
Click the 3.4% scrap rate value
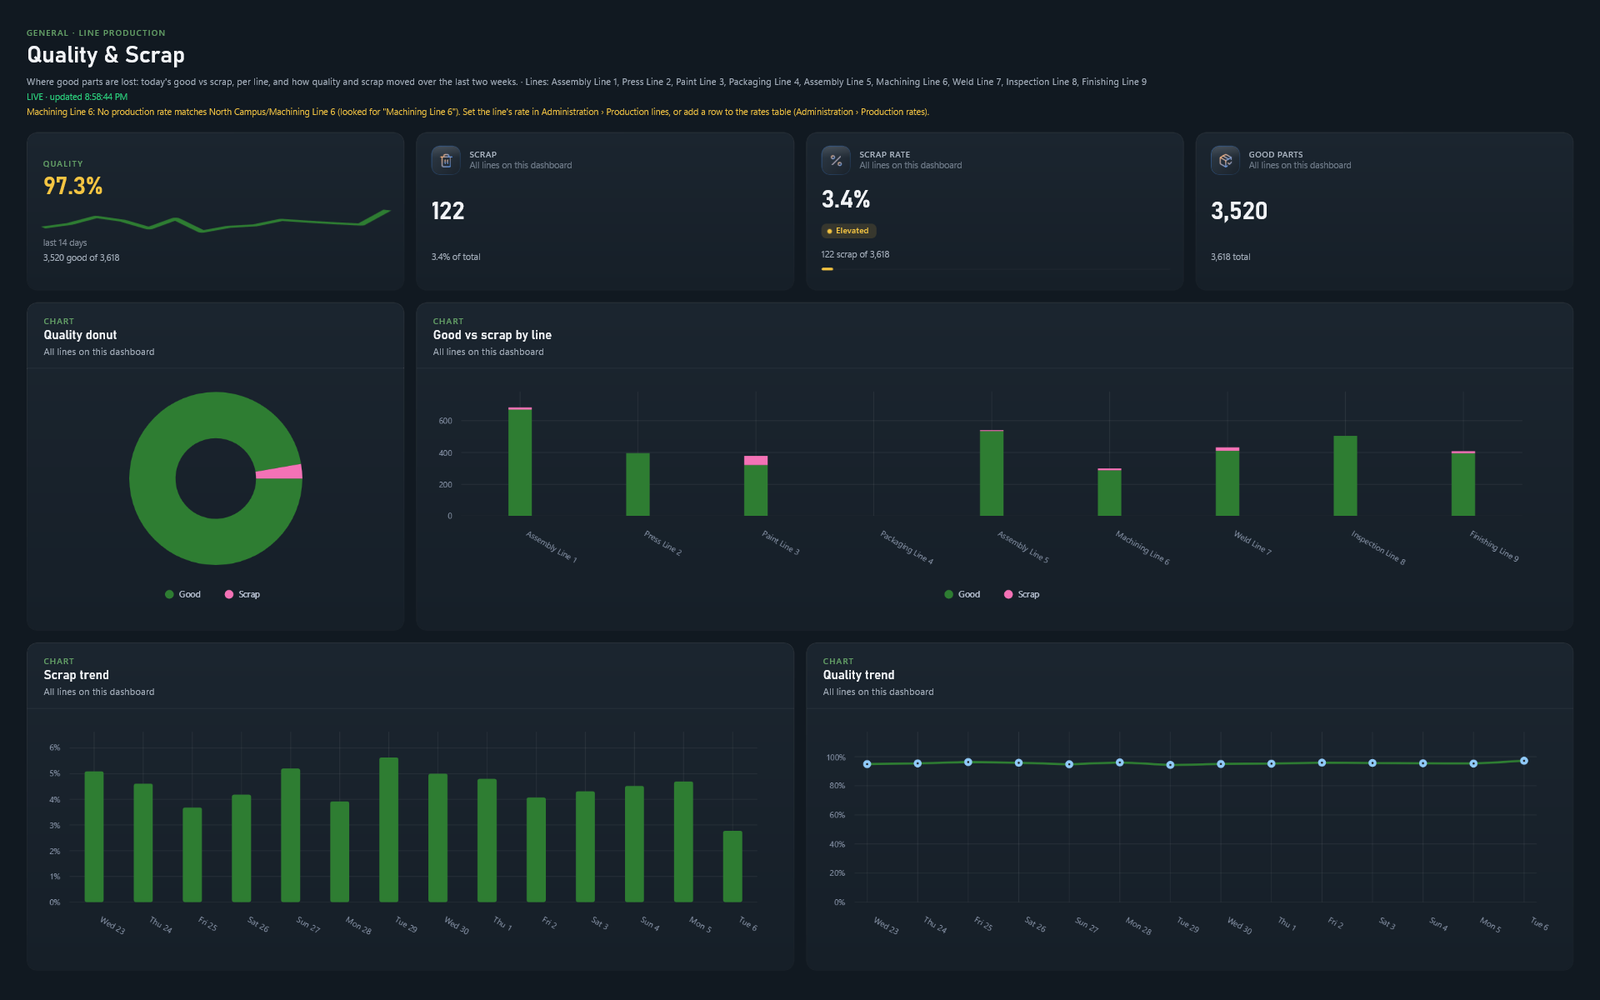pos(846,200)
